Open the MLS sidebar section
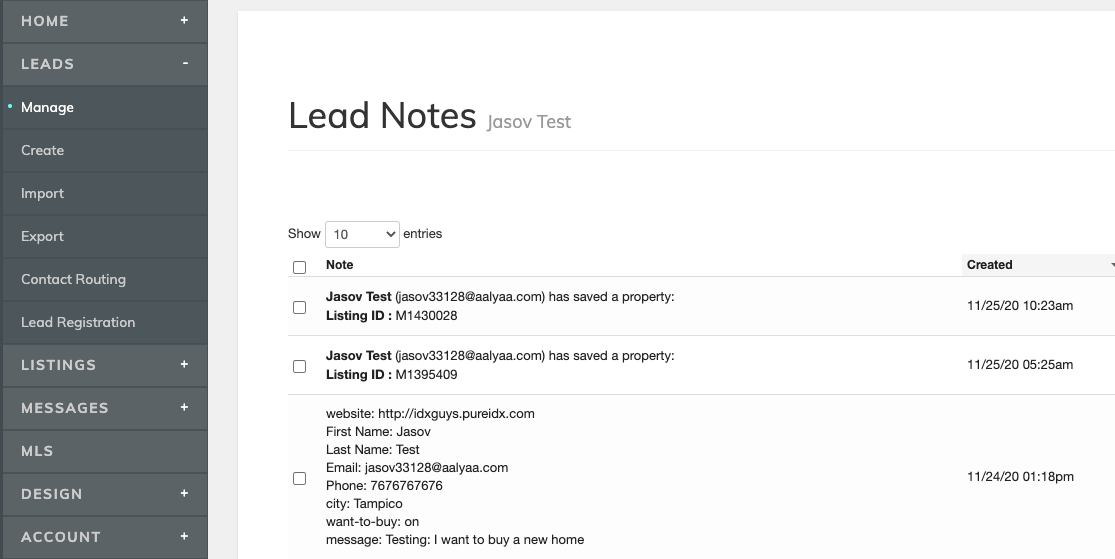 pos(37,451)
